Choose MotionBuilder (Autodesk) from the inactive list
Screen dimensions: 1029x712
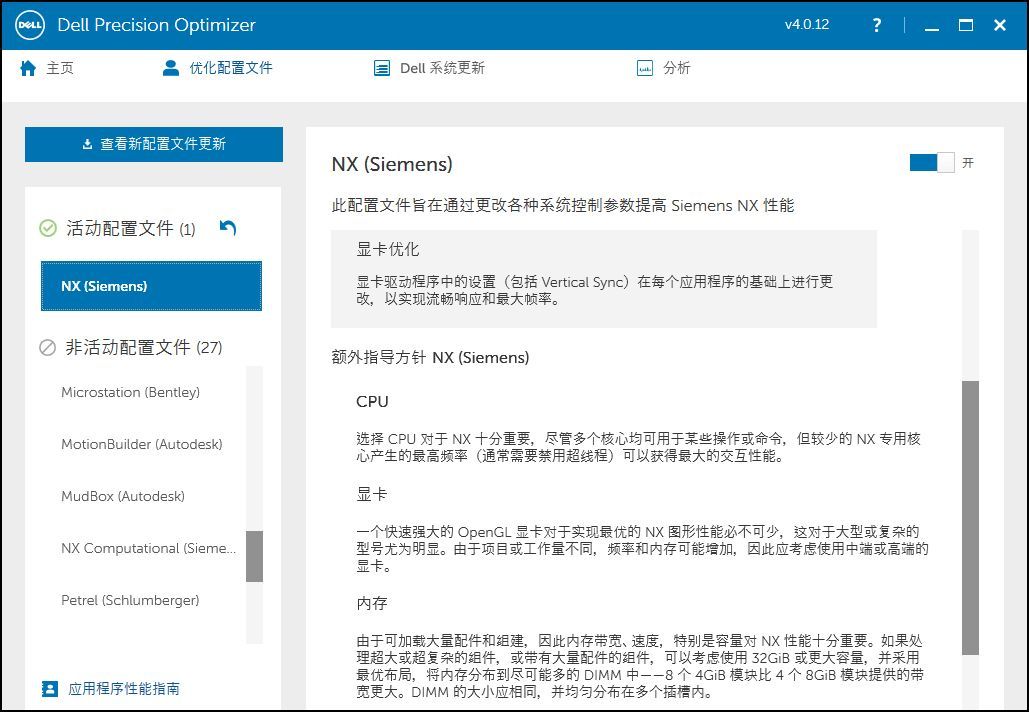(x=141, y=444)
